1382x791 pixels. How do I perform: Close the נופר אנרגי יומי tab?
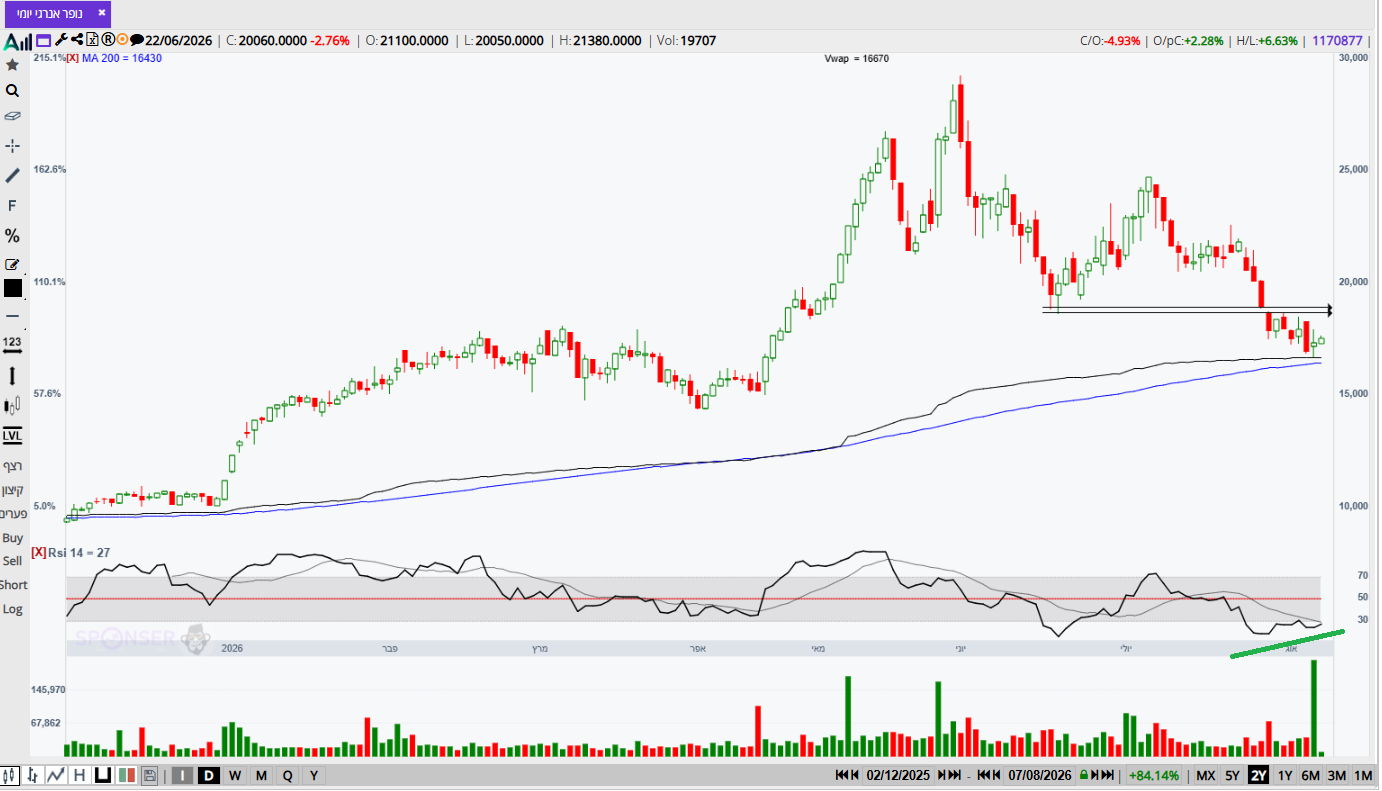pyautogui.click(x=101, y=12)
